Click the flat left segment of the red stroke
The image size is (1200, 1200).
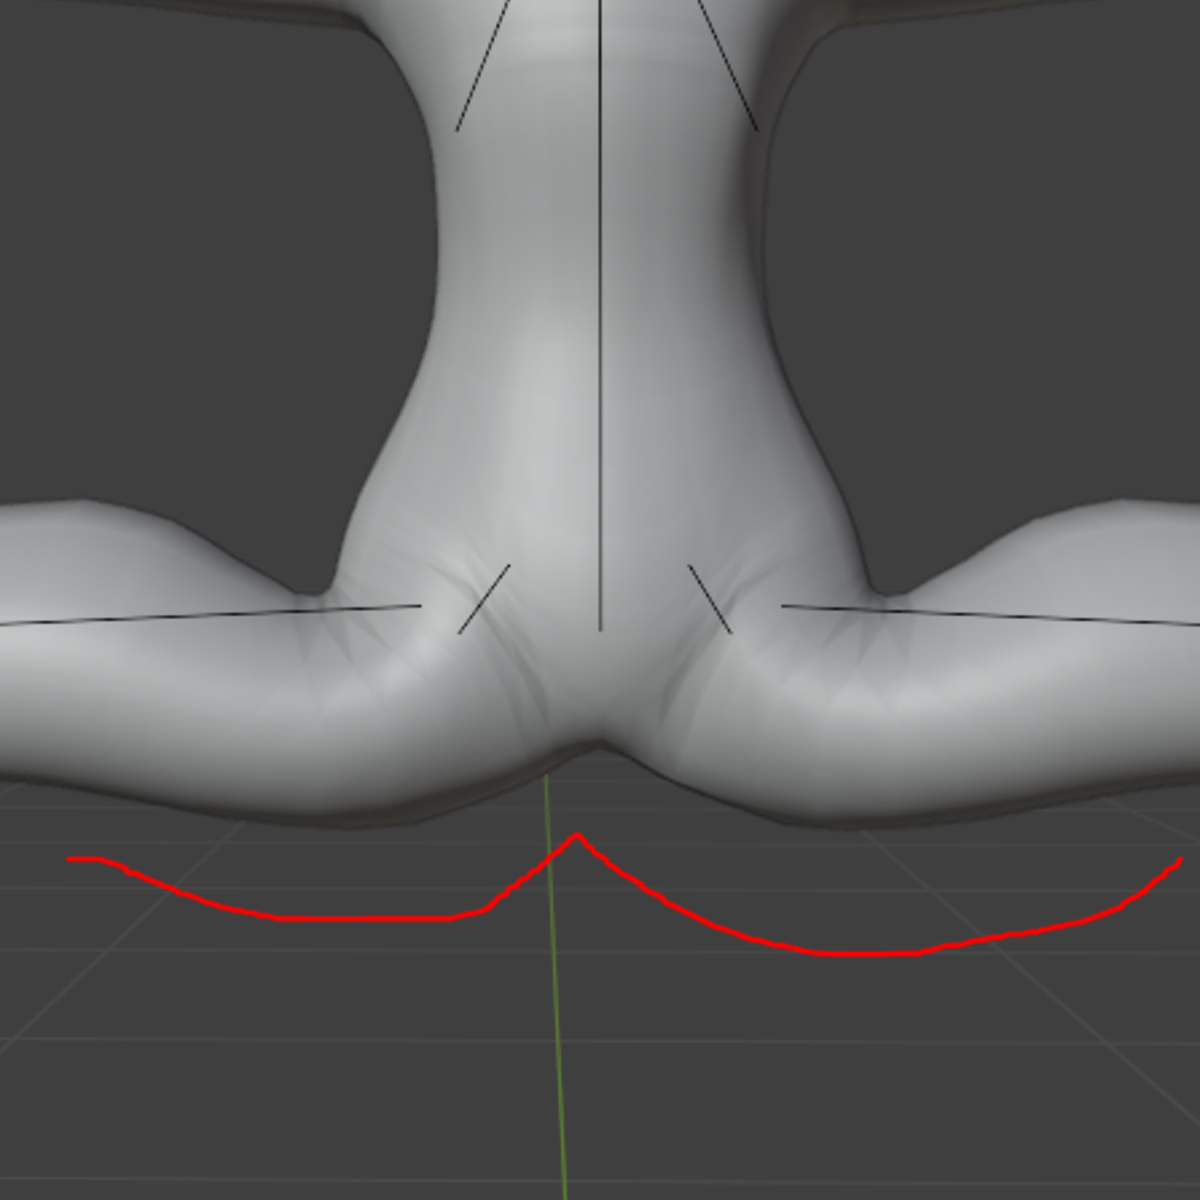tap(360, 918)
